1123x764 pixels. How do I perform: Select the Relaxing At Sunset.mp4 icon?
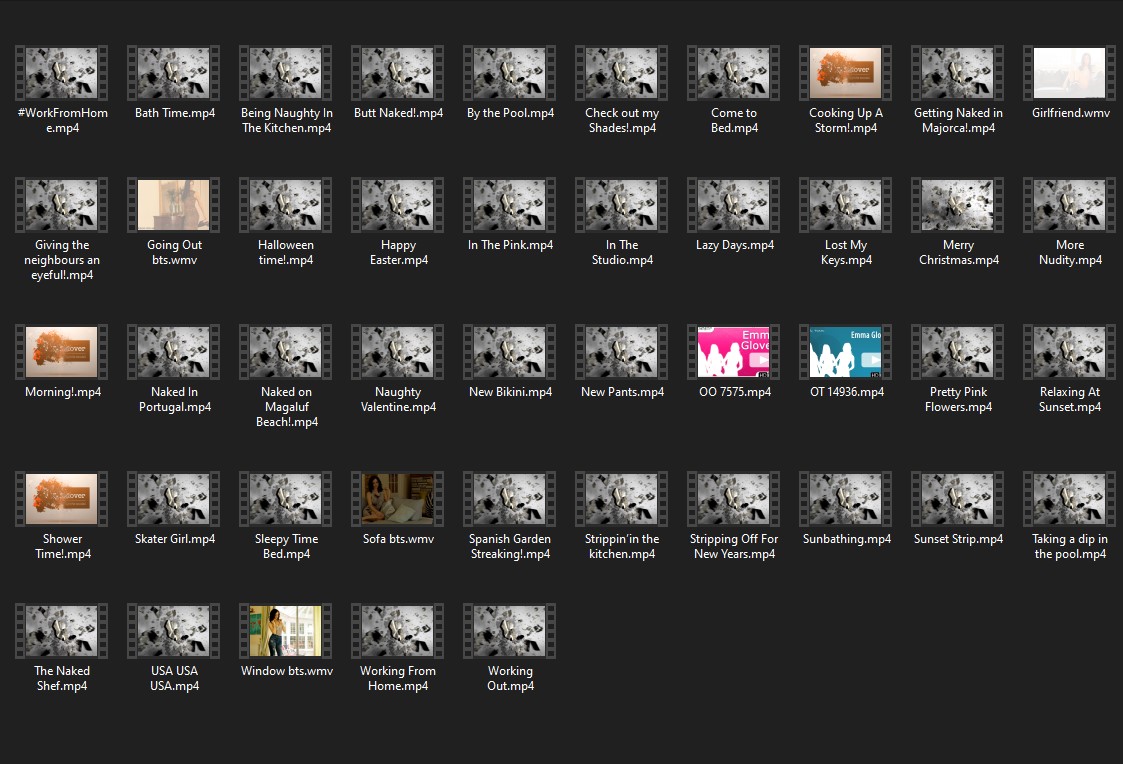coord(1069,352)
